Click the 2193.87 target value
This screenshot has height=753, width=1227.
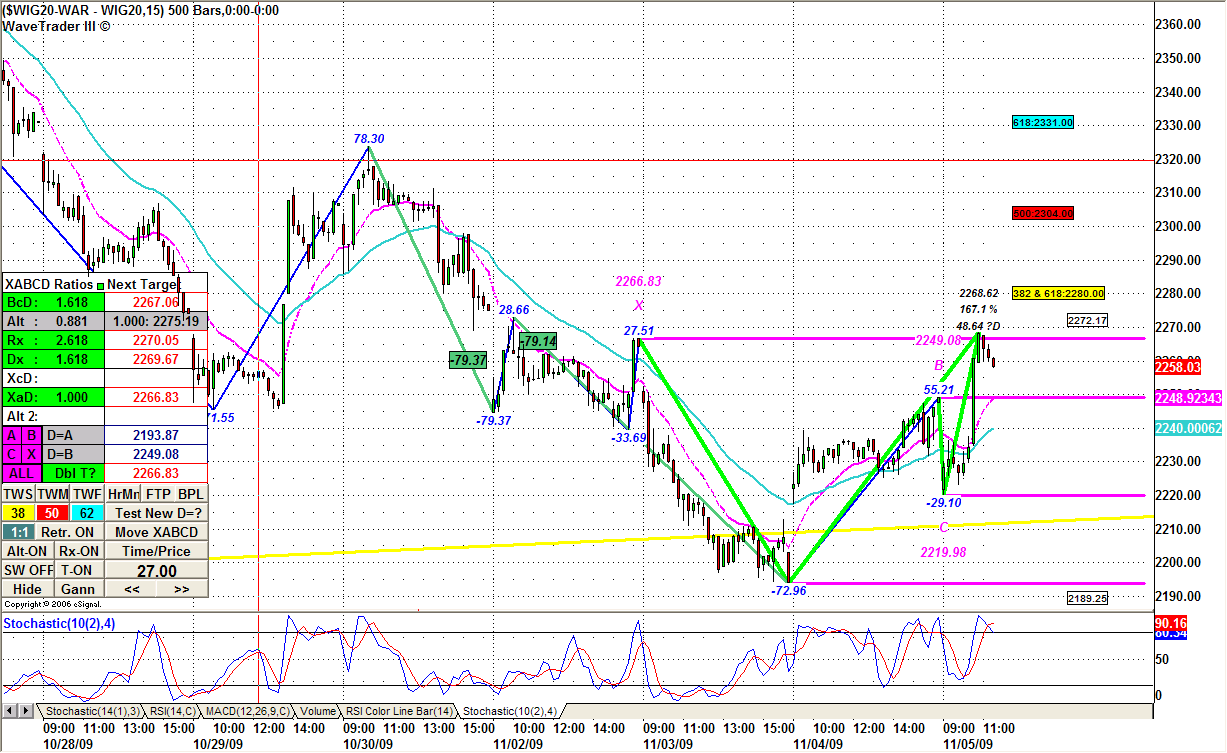click(156, 436)
